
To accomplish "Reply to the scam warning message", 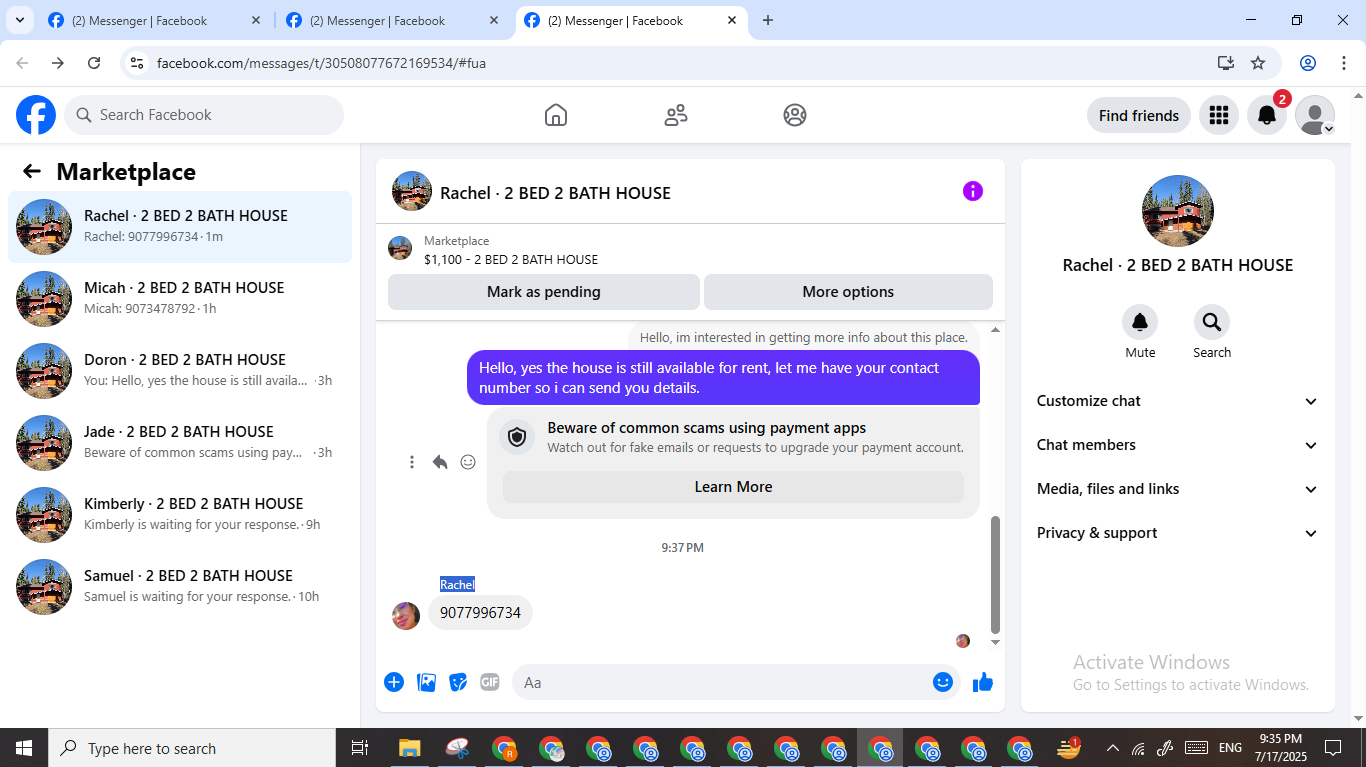I will (440, 462).
